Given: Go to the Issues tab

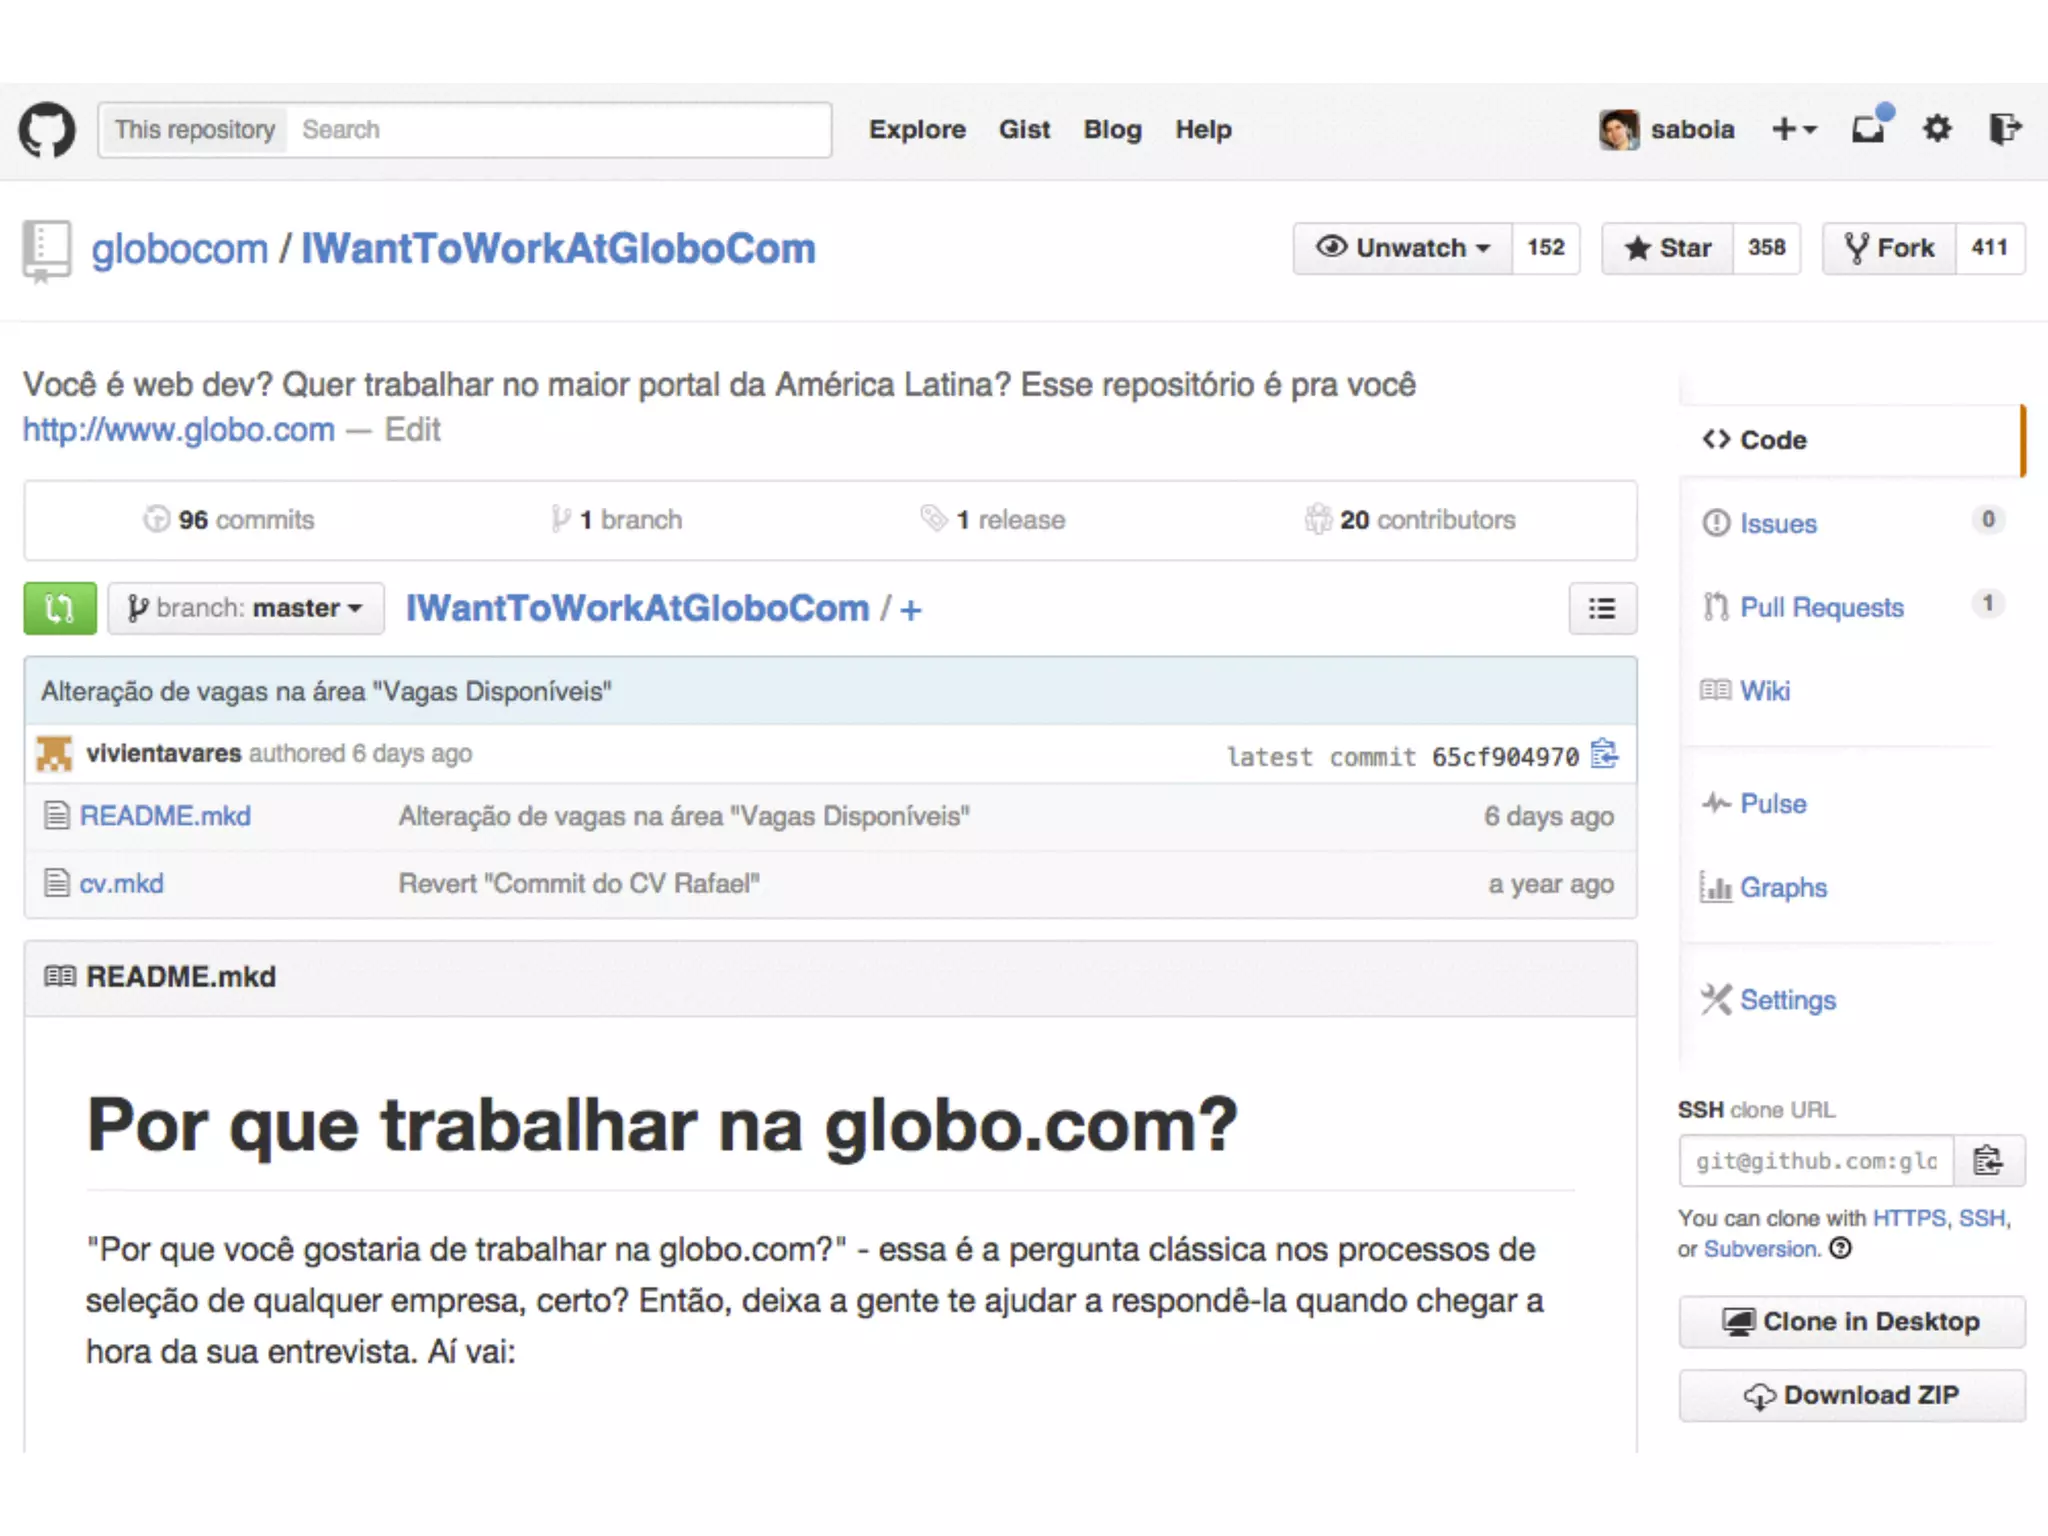Looking at the screenshot, I should (1777, 523).
